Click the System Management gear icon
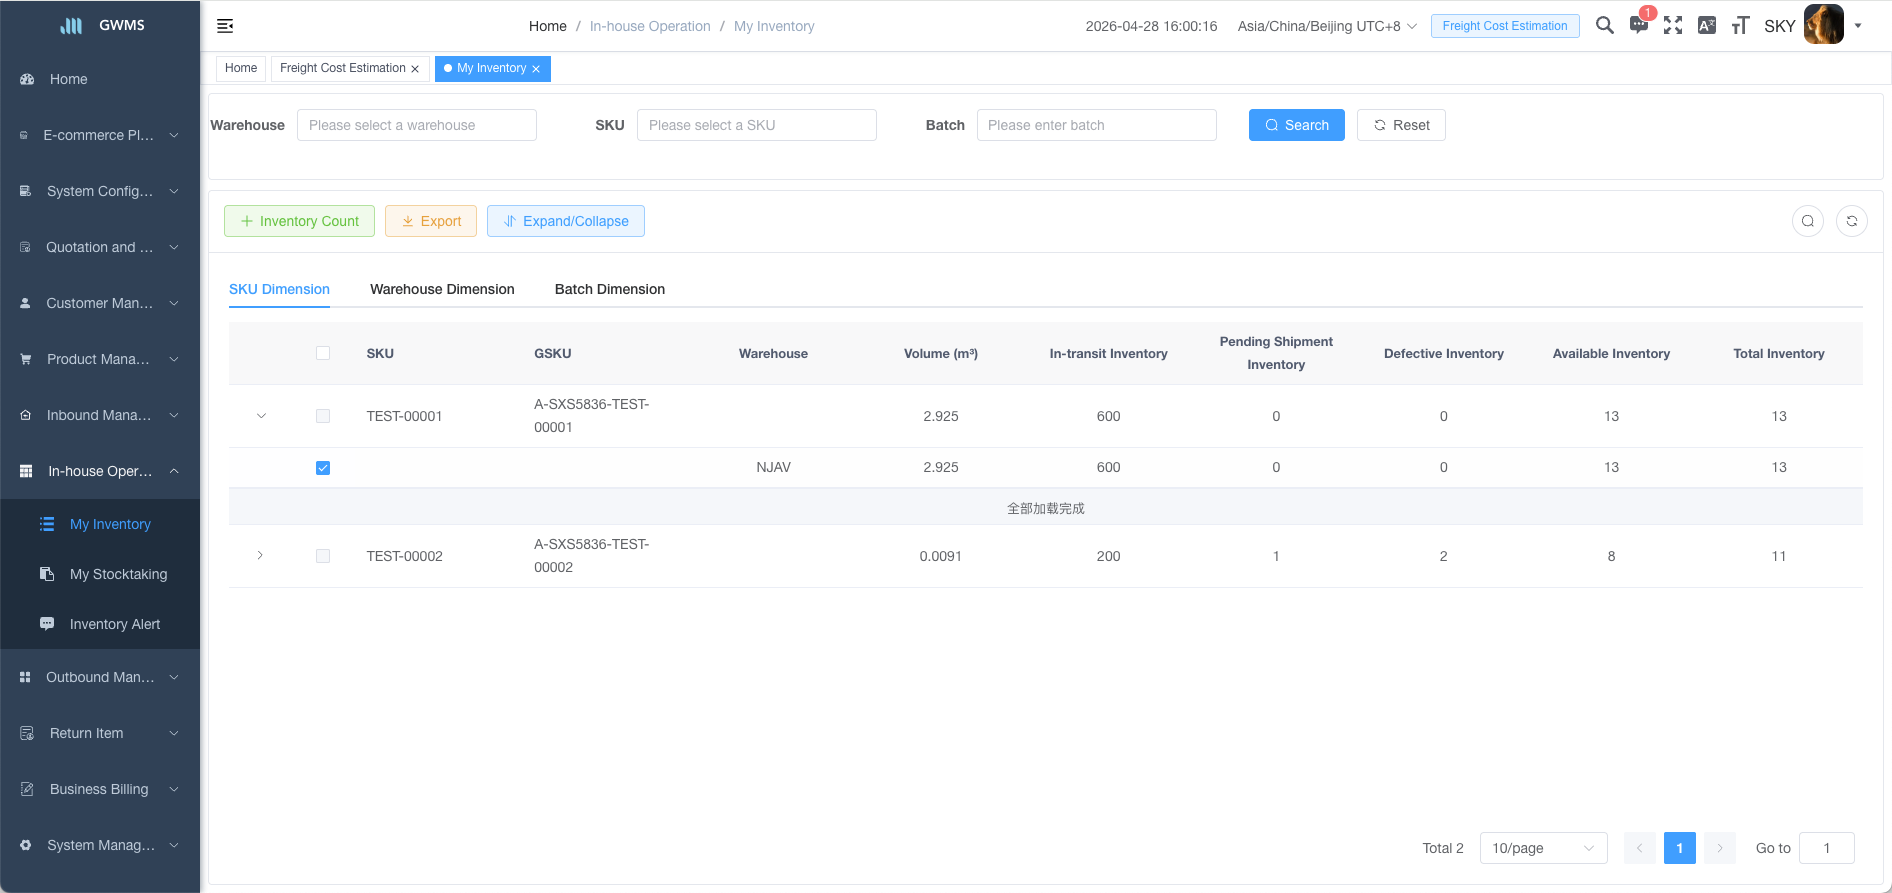 coord(26,845)
